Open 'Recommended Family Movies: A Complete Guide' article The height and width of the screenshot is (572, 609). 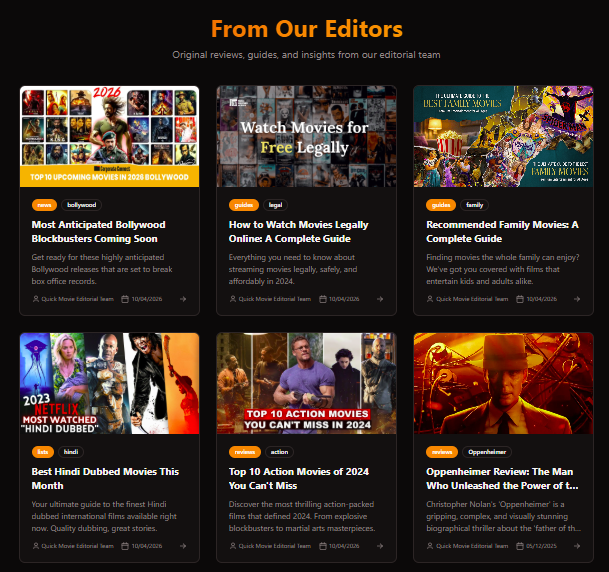[502, 232]
